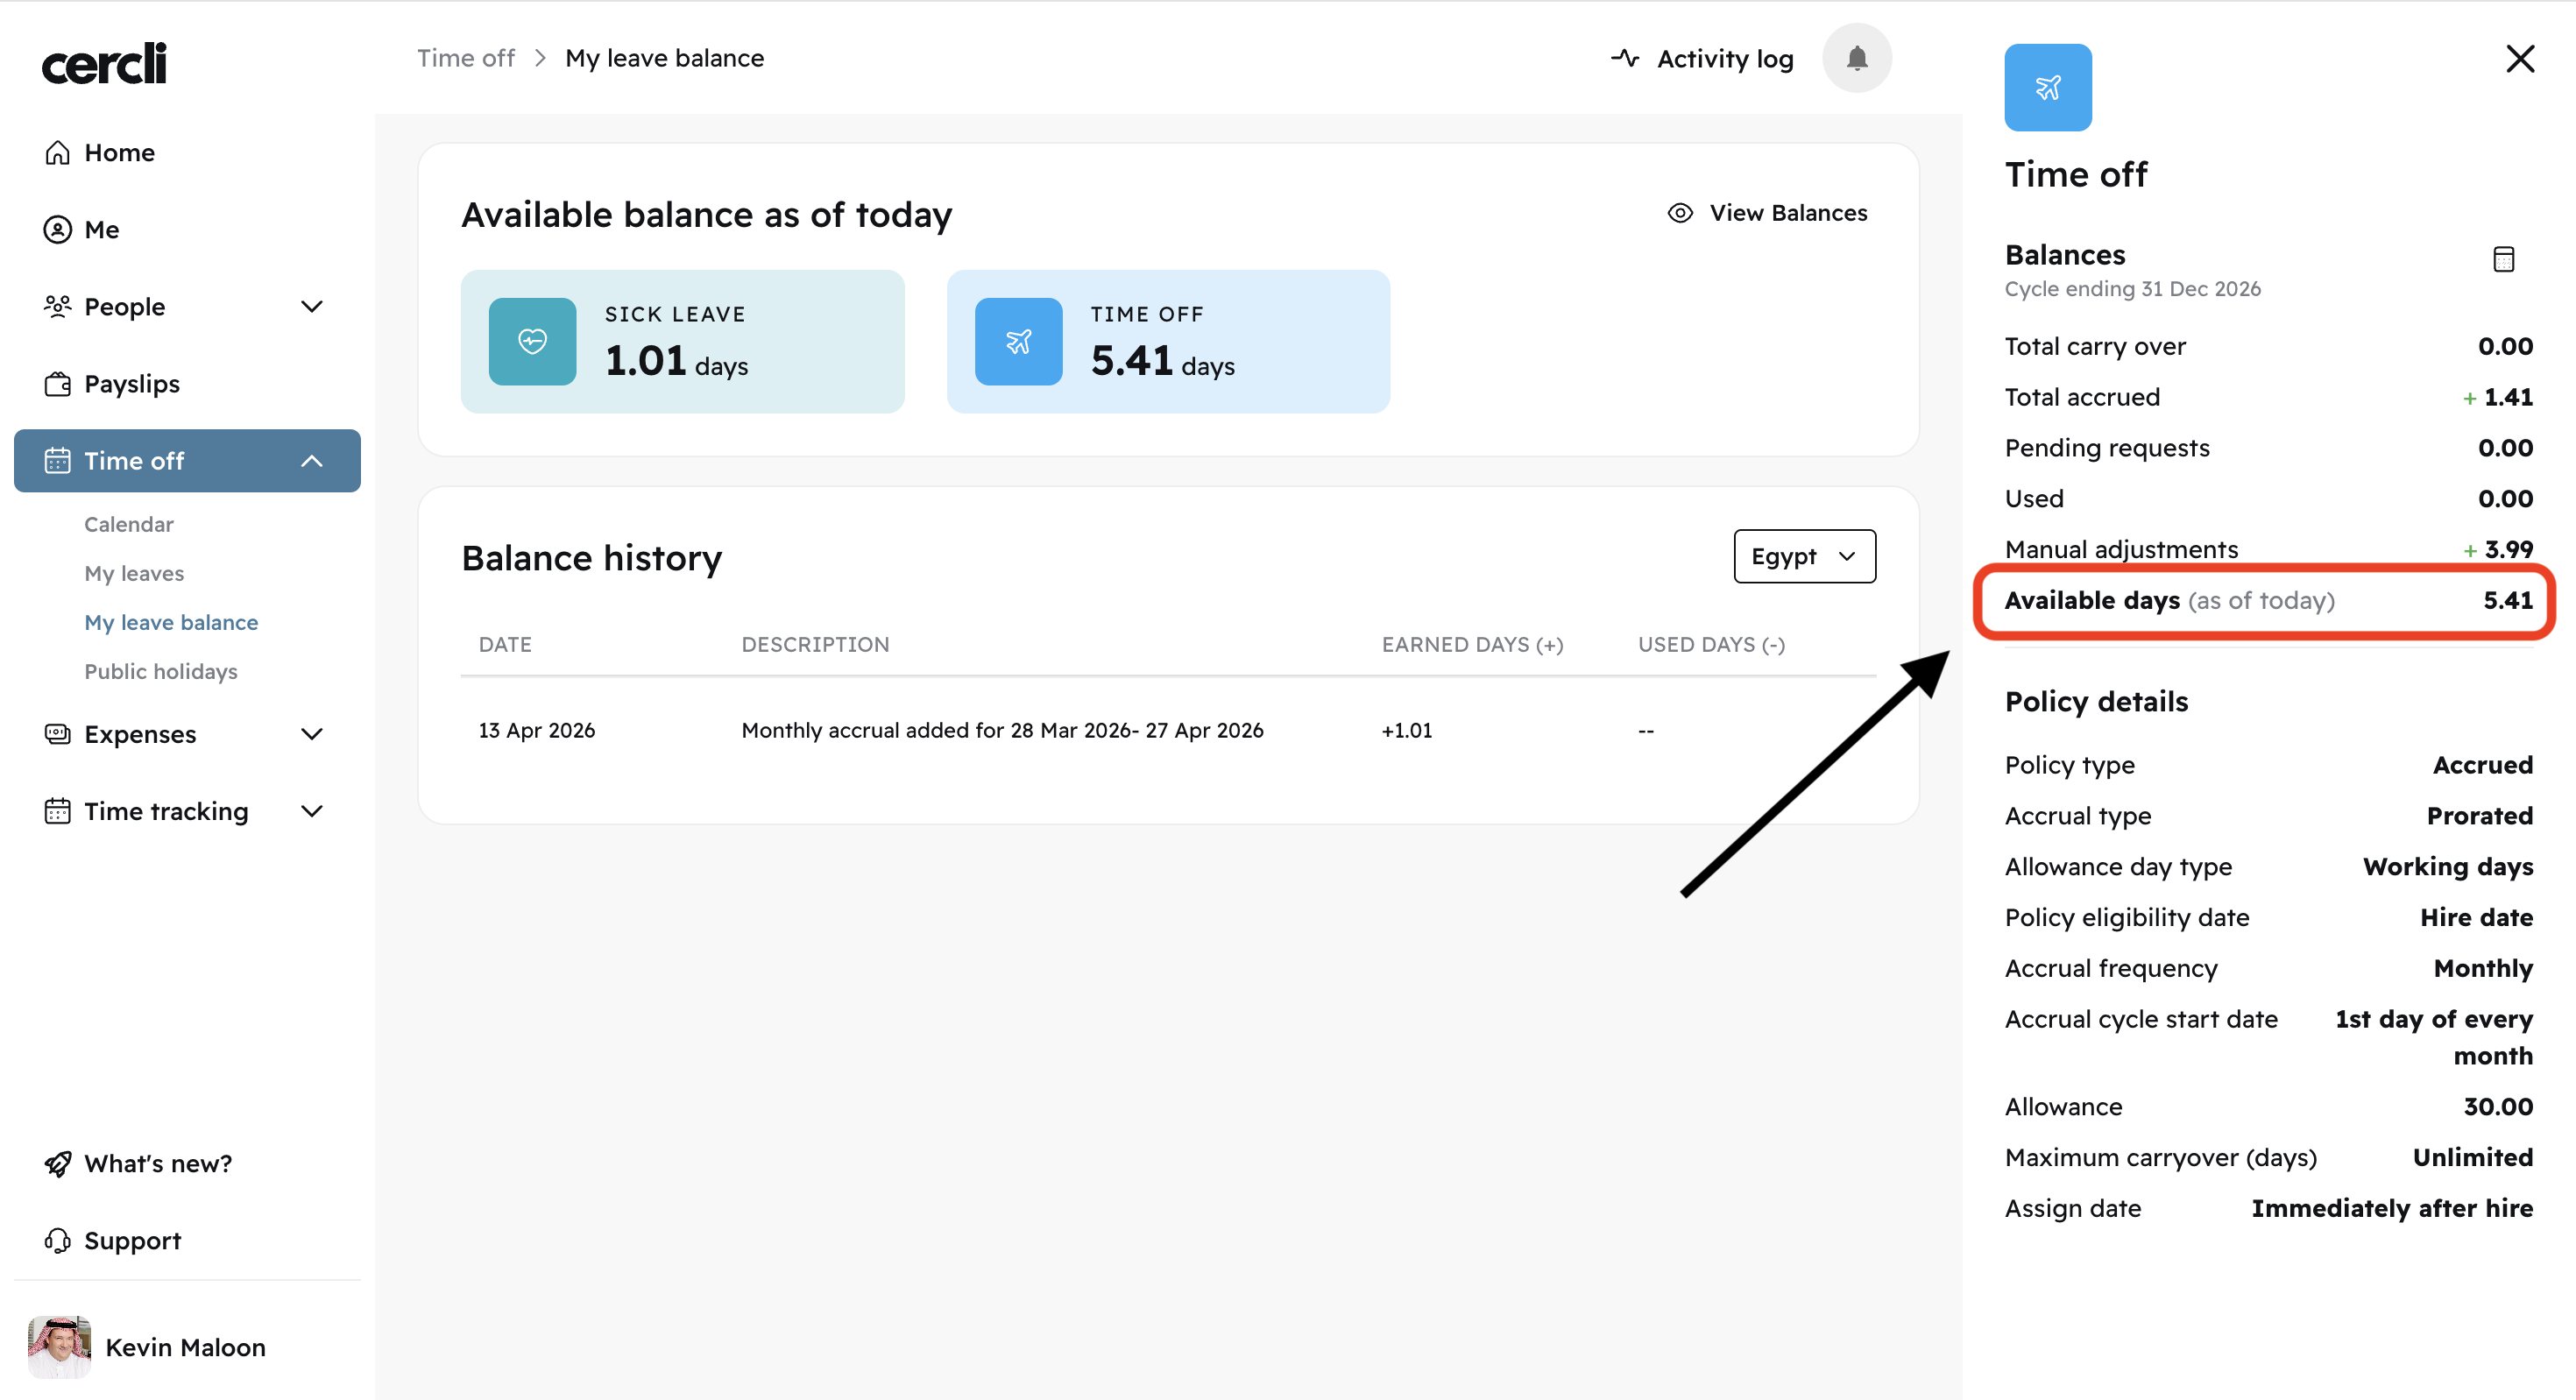The width and height of the screenshot is (2576, 1400).
Task: Click the calculator icon beside Balances
Action: tap(2503, 259)
